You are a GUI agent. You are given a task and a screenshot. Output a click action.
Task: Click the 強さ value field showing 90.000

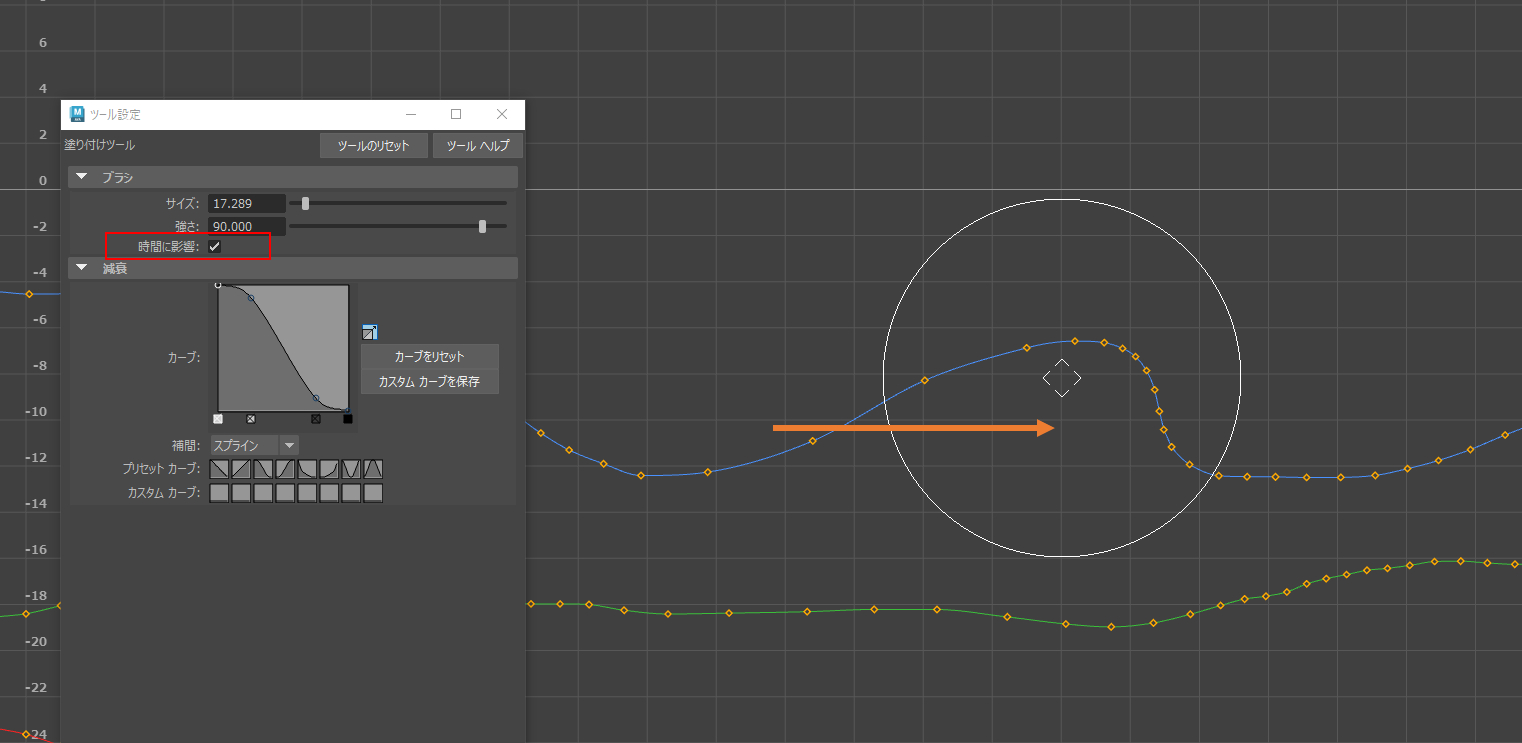tap(246, 226)
